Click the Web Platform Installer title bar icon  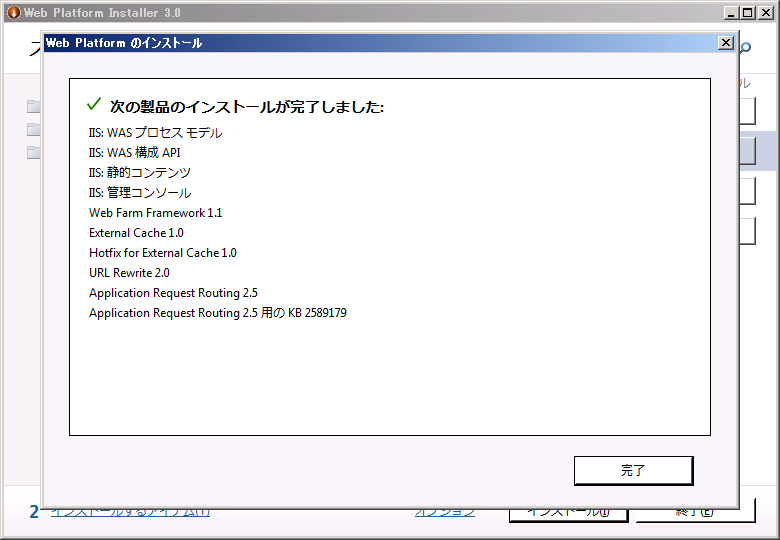tap(13, 12)
